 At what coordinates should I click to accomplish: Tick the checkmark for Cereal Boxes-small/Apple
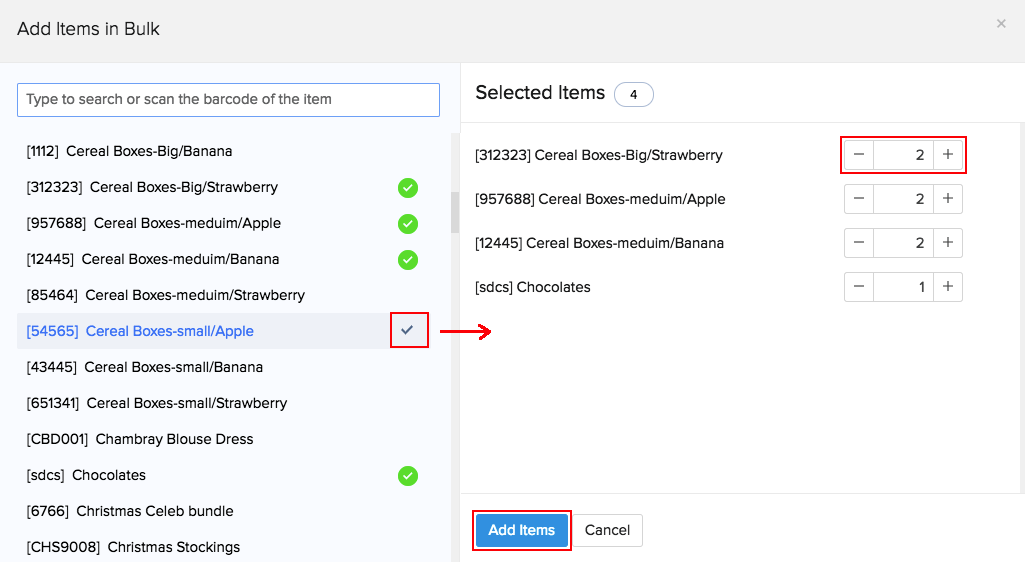click(407, 330)
